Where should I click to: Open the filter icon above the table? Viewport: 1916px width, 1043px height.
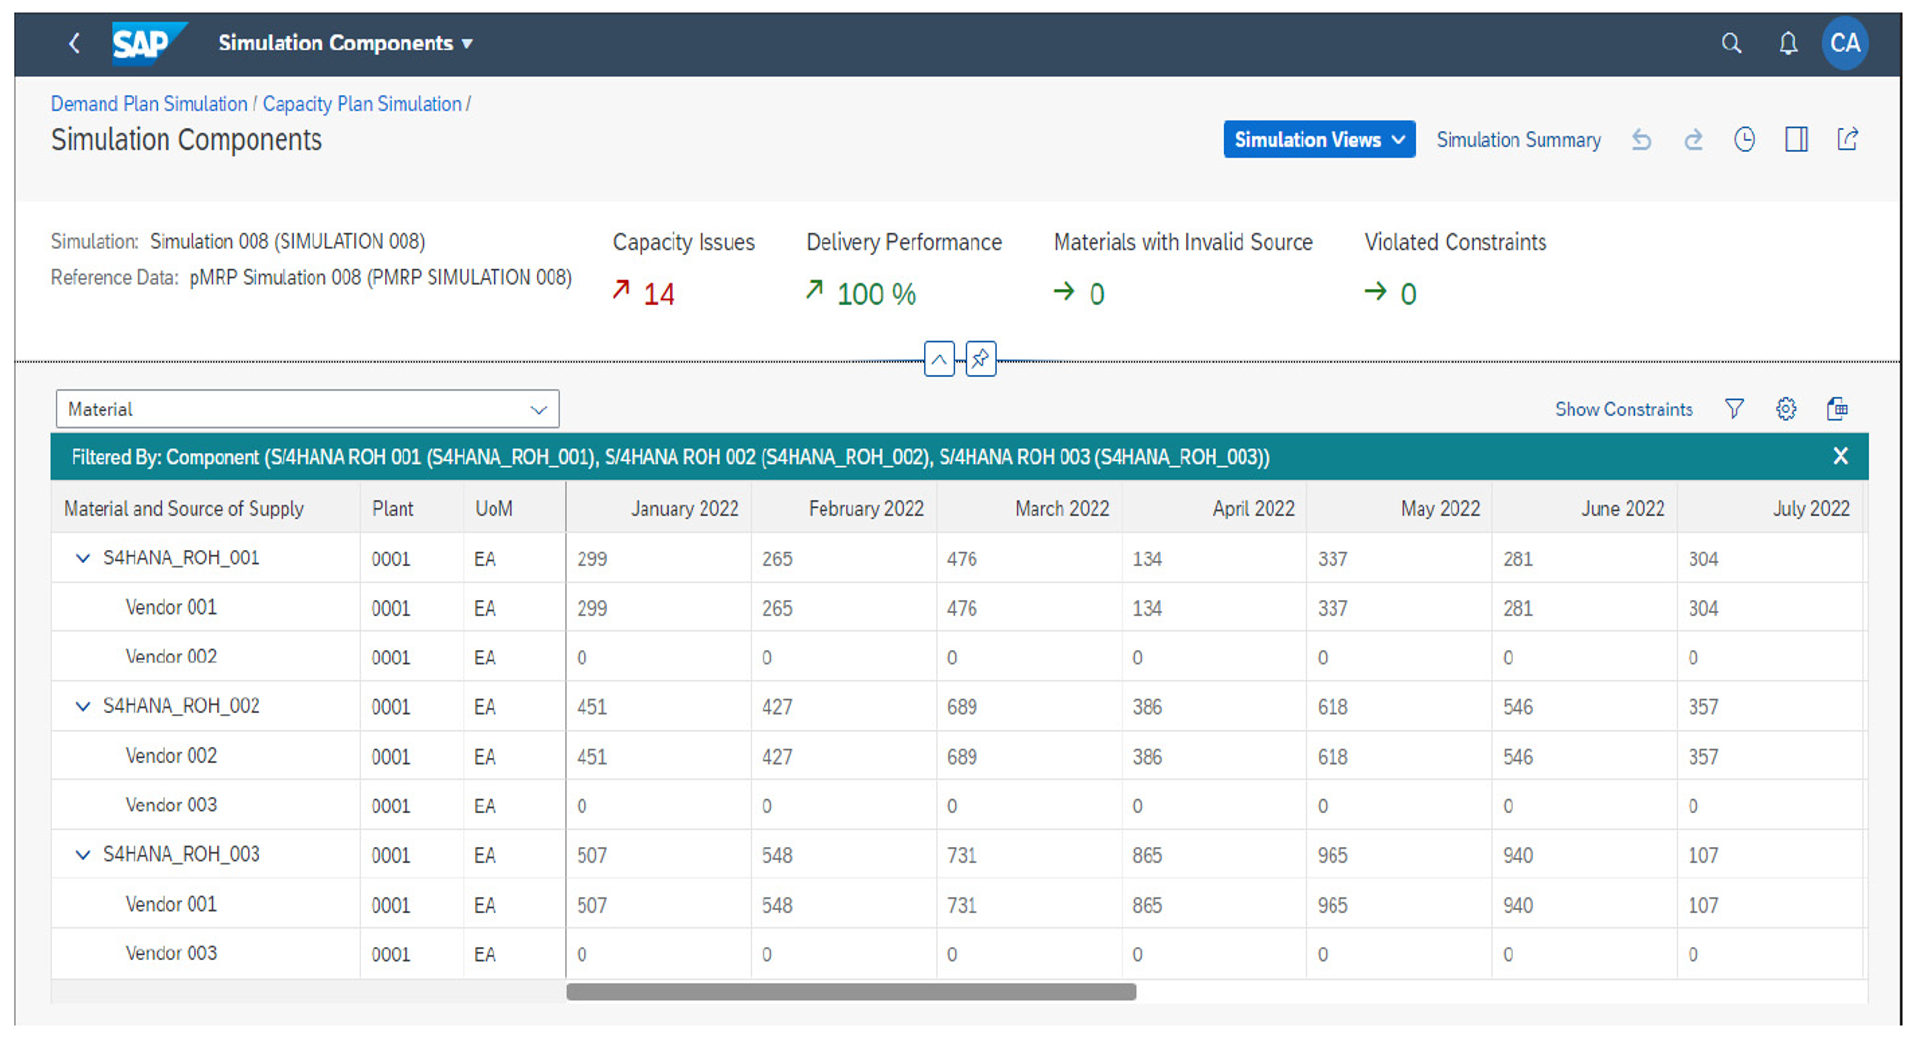(x=1734, y=409)
